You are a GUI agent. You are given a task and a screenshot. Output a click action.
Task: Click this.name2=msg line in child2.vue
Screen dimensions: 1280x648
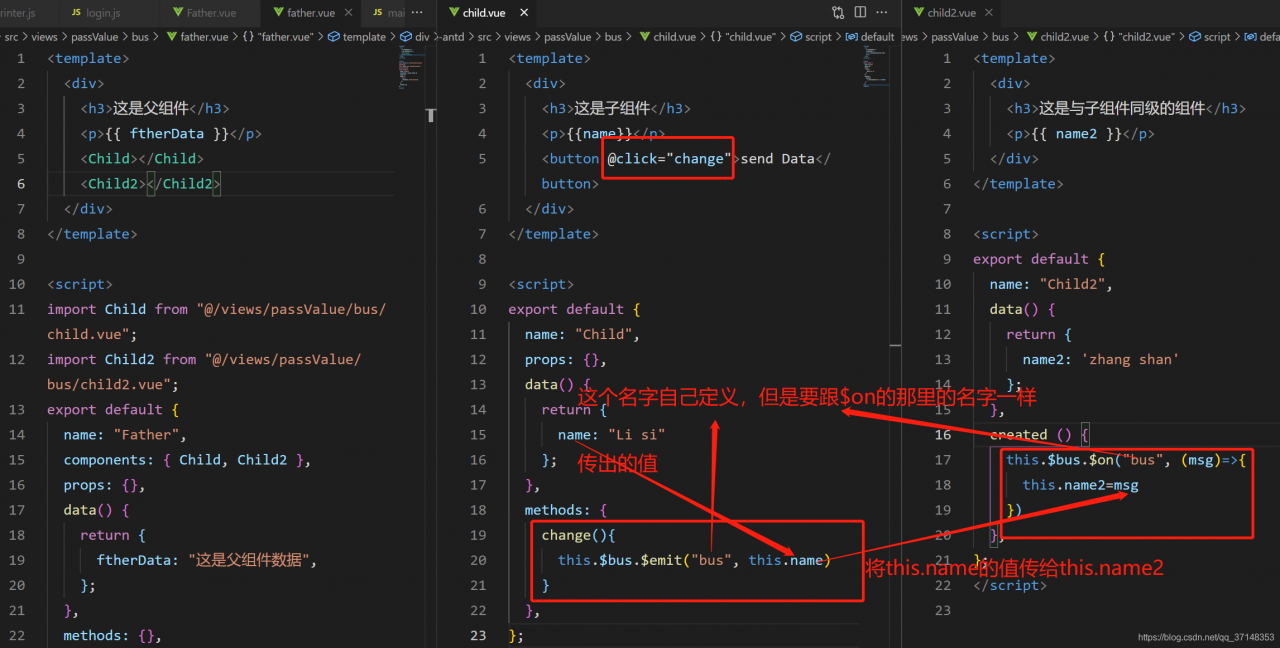(1080, 485)
